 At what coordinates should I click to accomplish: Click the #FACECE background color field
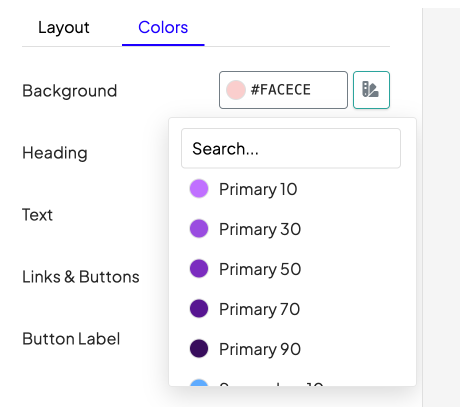pyautogui.click(x=283, y=90)
